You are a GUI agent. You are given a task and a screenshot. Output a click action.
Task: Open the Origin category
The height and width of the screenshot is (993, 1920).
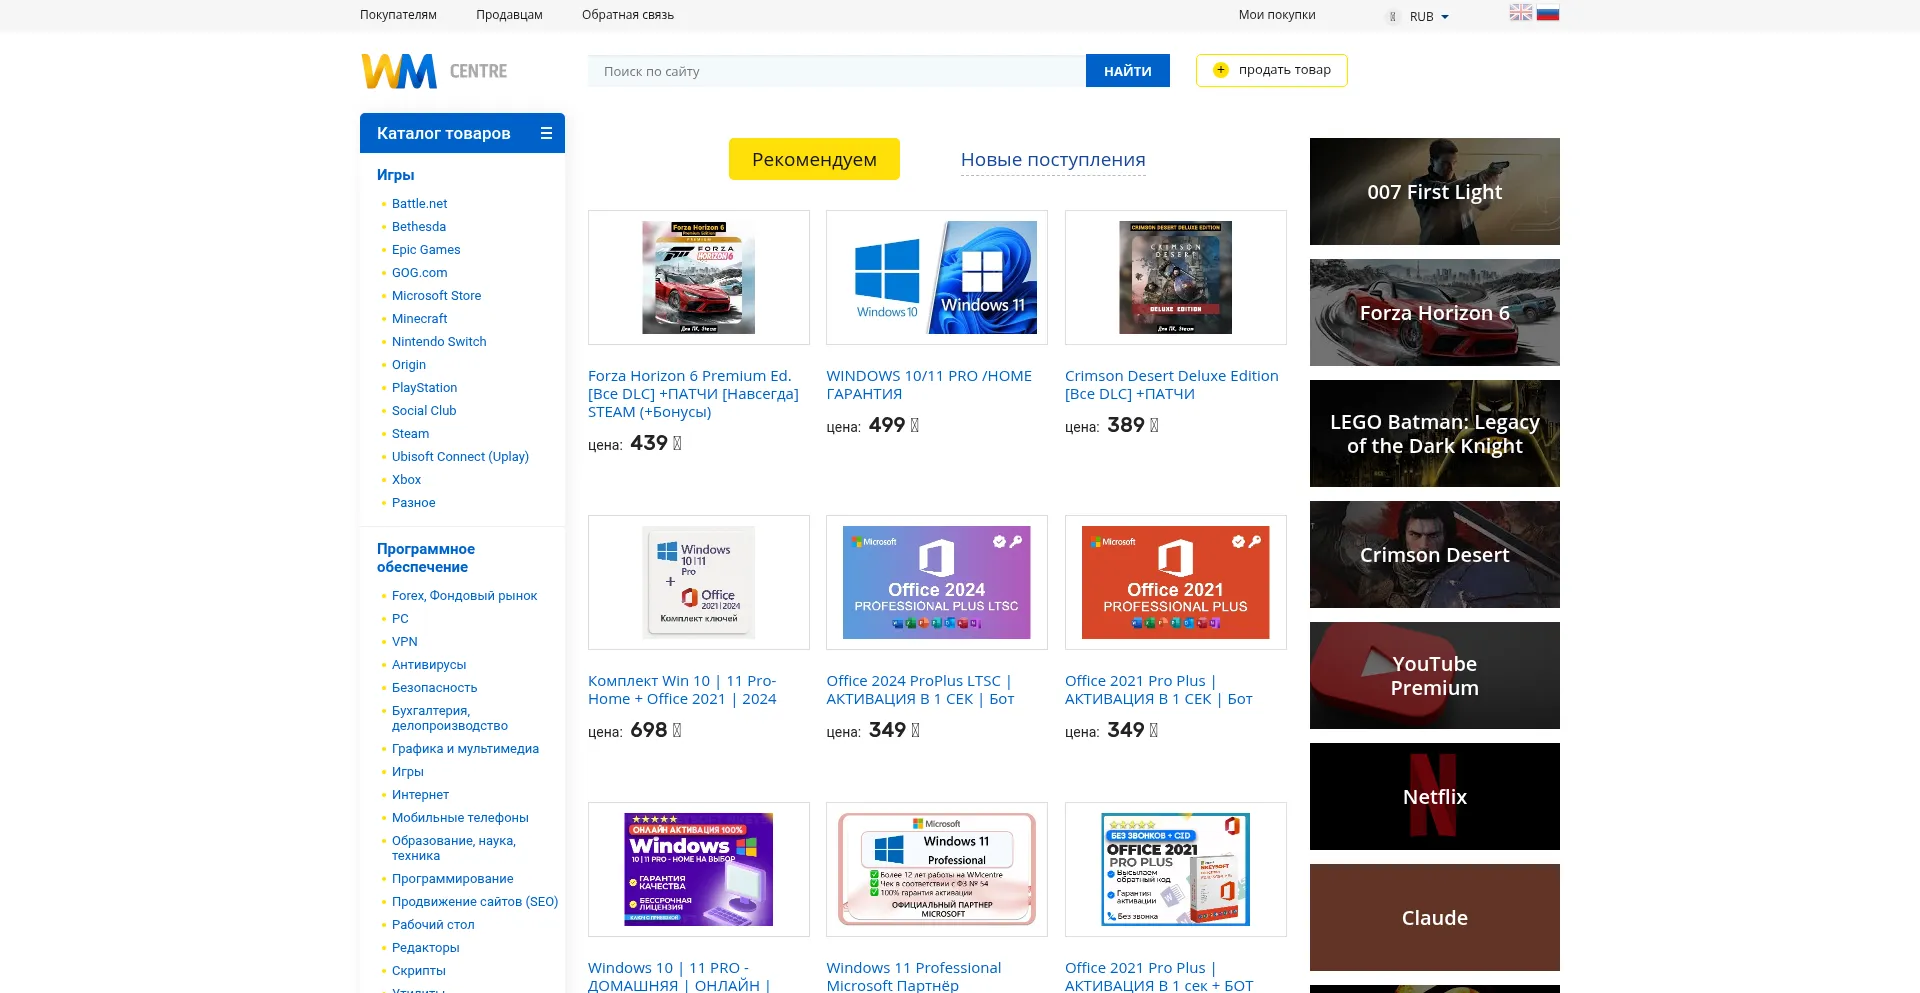pyautogui.click(x=409, y=365)
